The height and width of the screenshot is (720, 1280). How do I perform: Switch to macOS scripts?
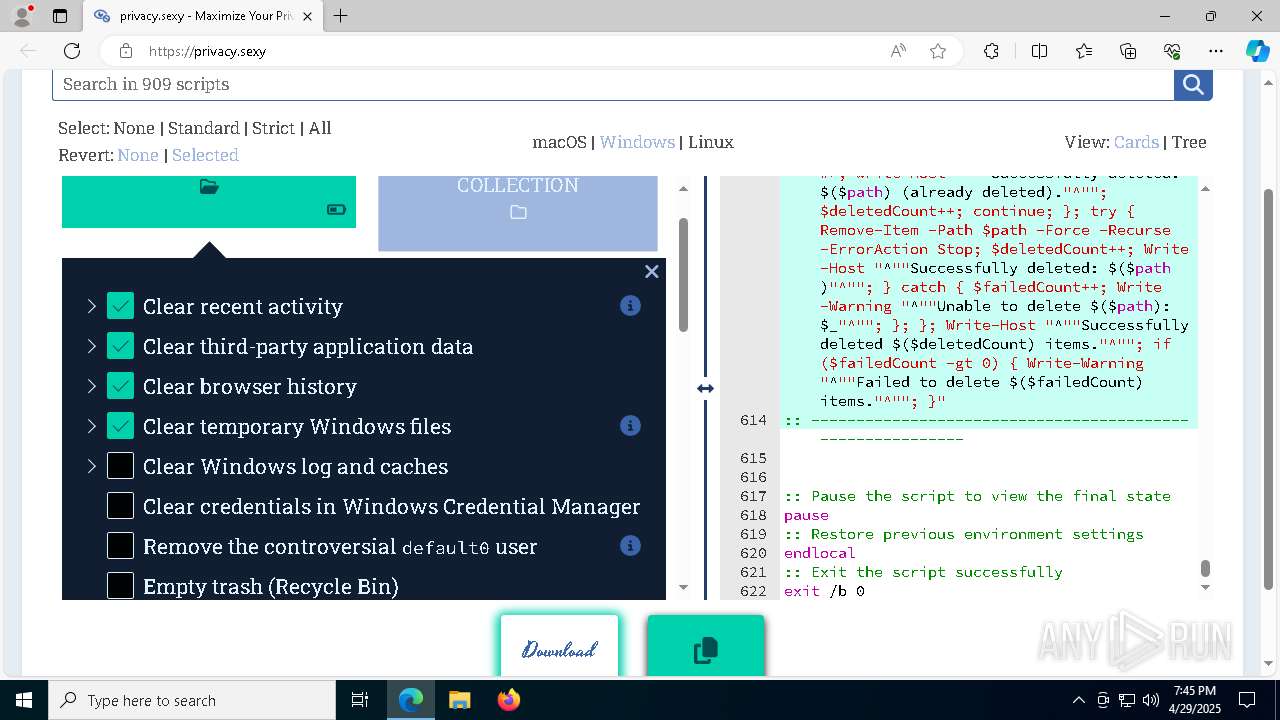point(559,142)
